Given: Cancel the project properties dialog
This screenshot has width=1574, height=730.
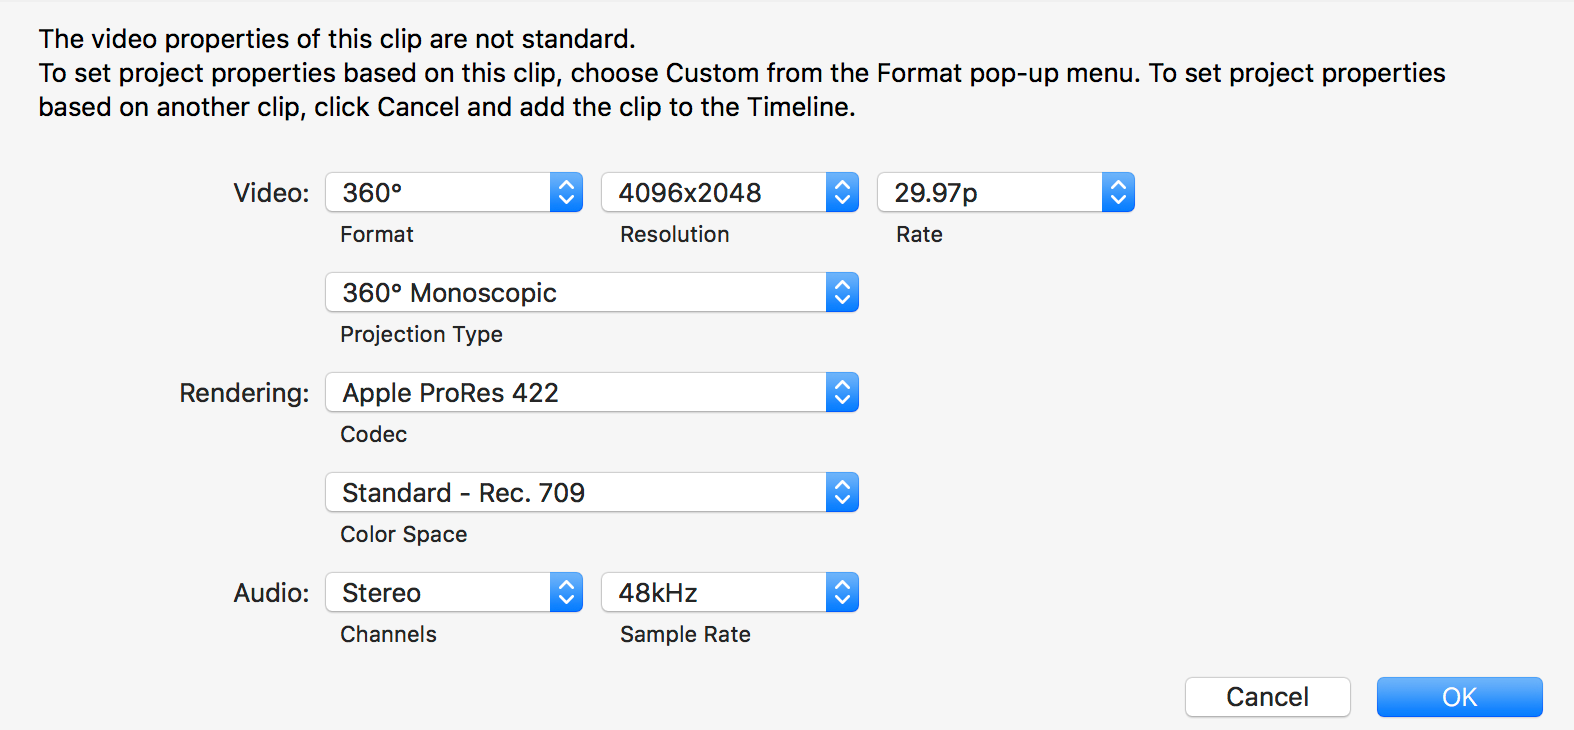Looking at the screenshot, I should click(x=1268, y=697).
